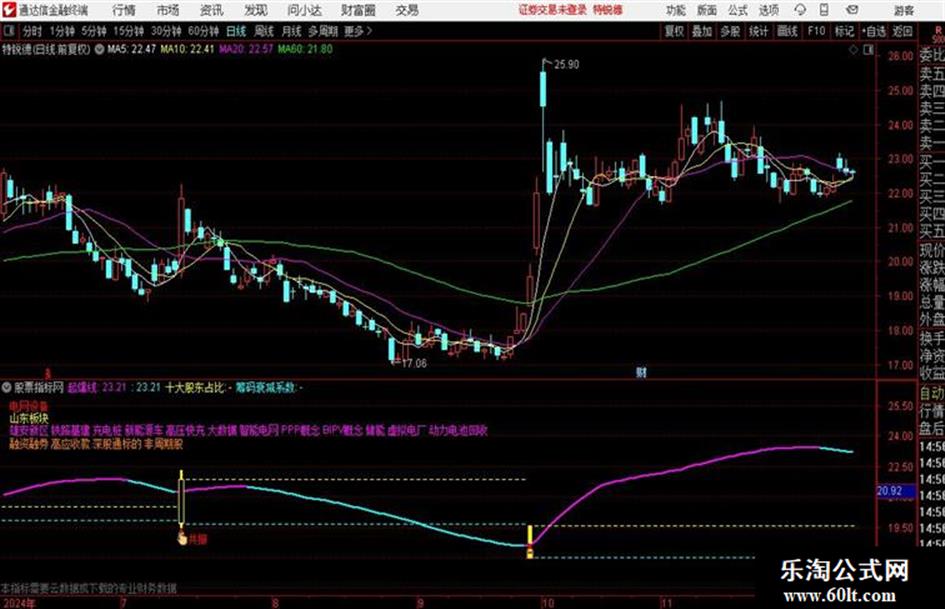This screenshot has width=945, height=609.
Task: Click the 自动 tab in right sidebar
Action: point(932,393)
